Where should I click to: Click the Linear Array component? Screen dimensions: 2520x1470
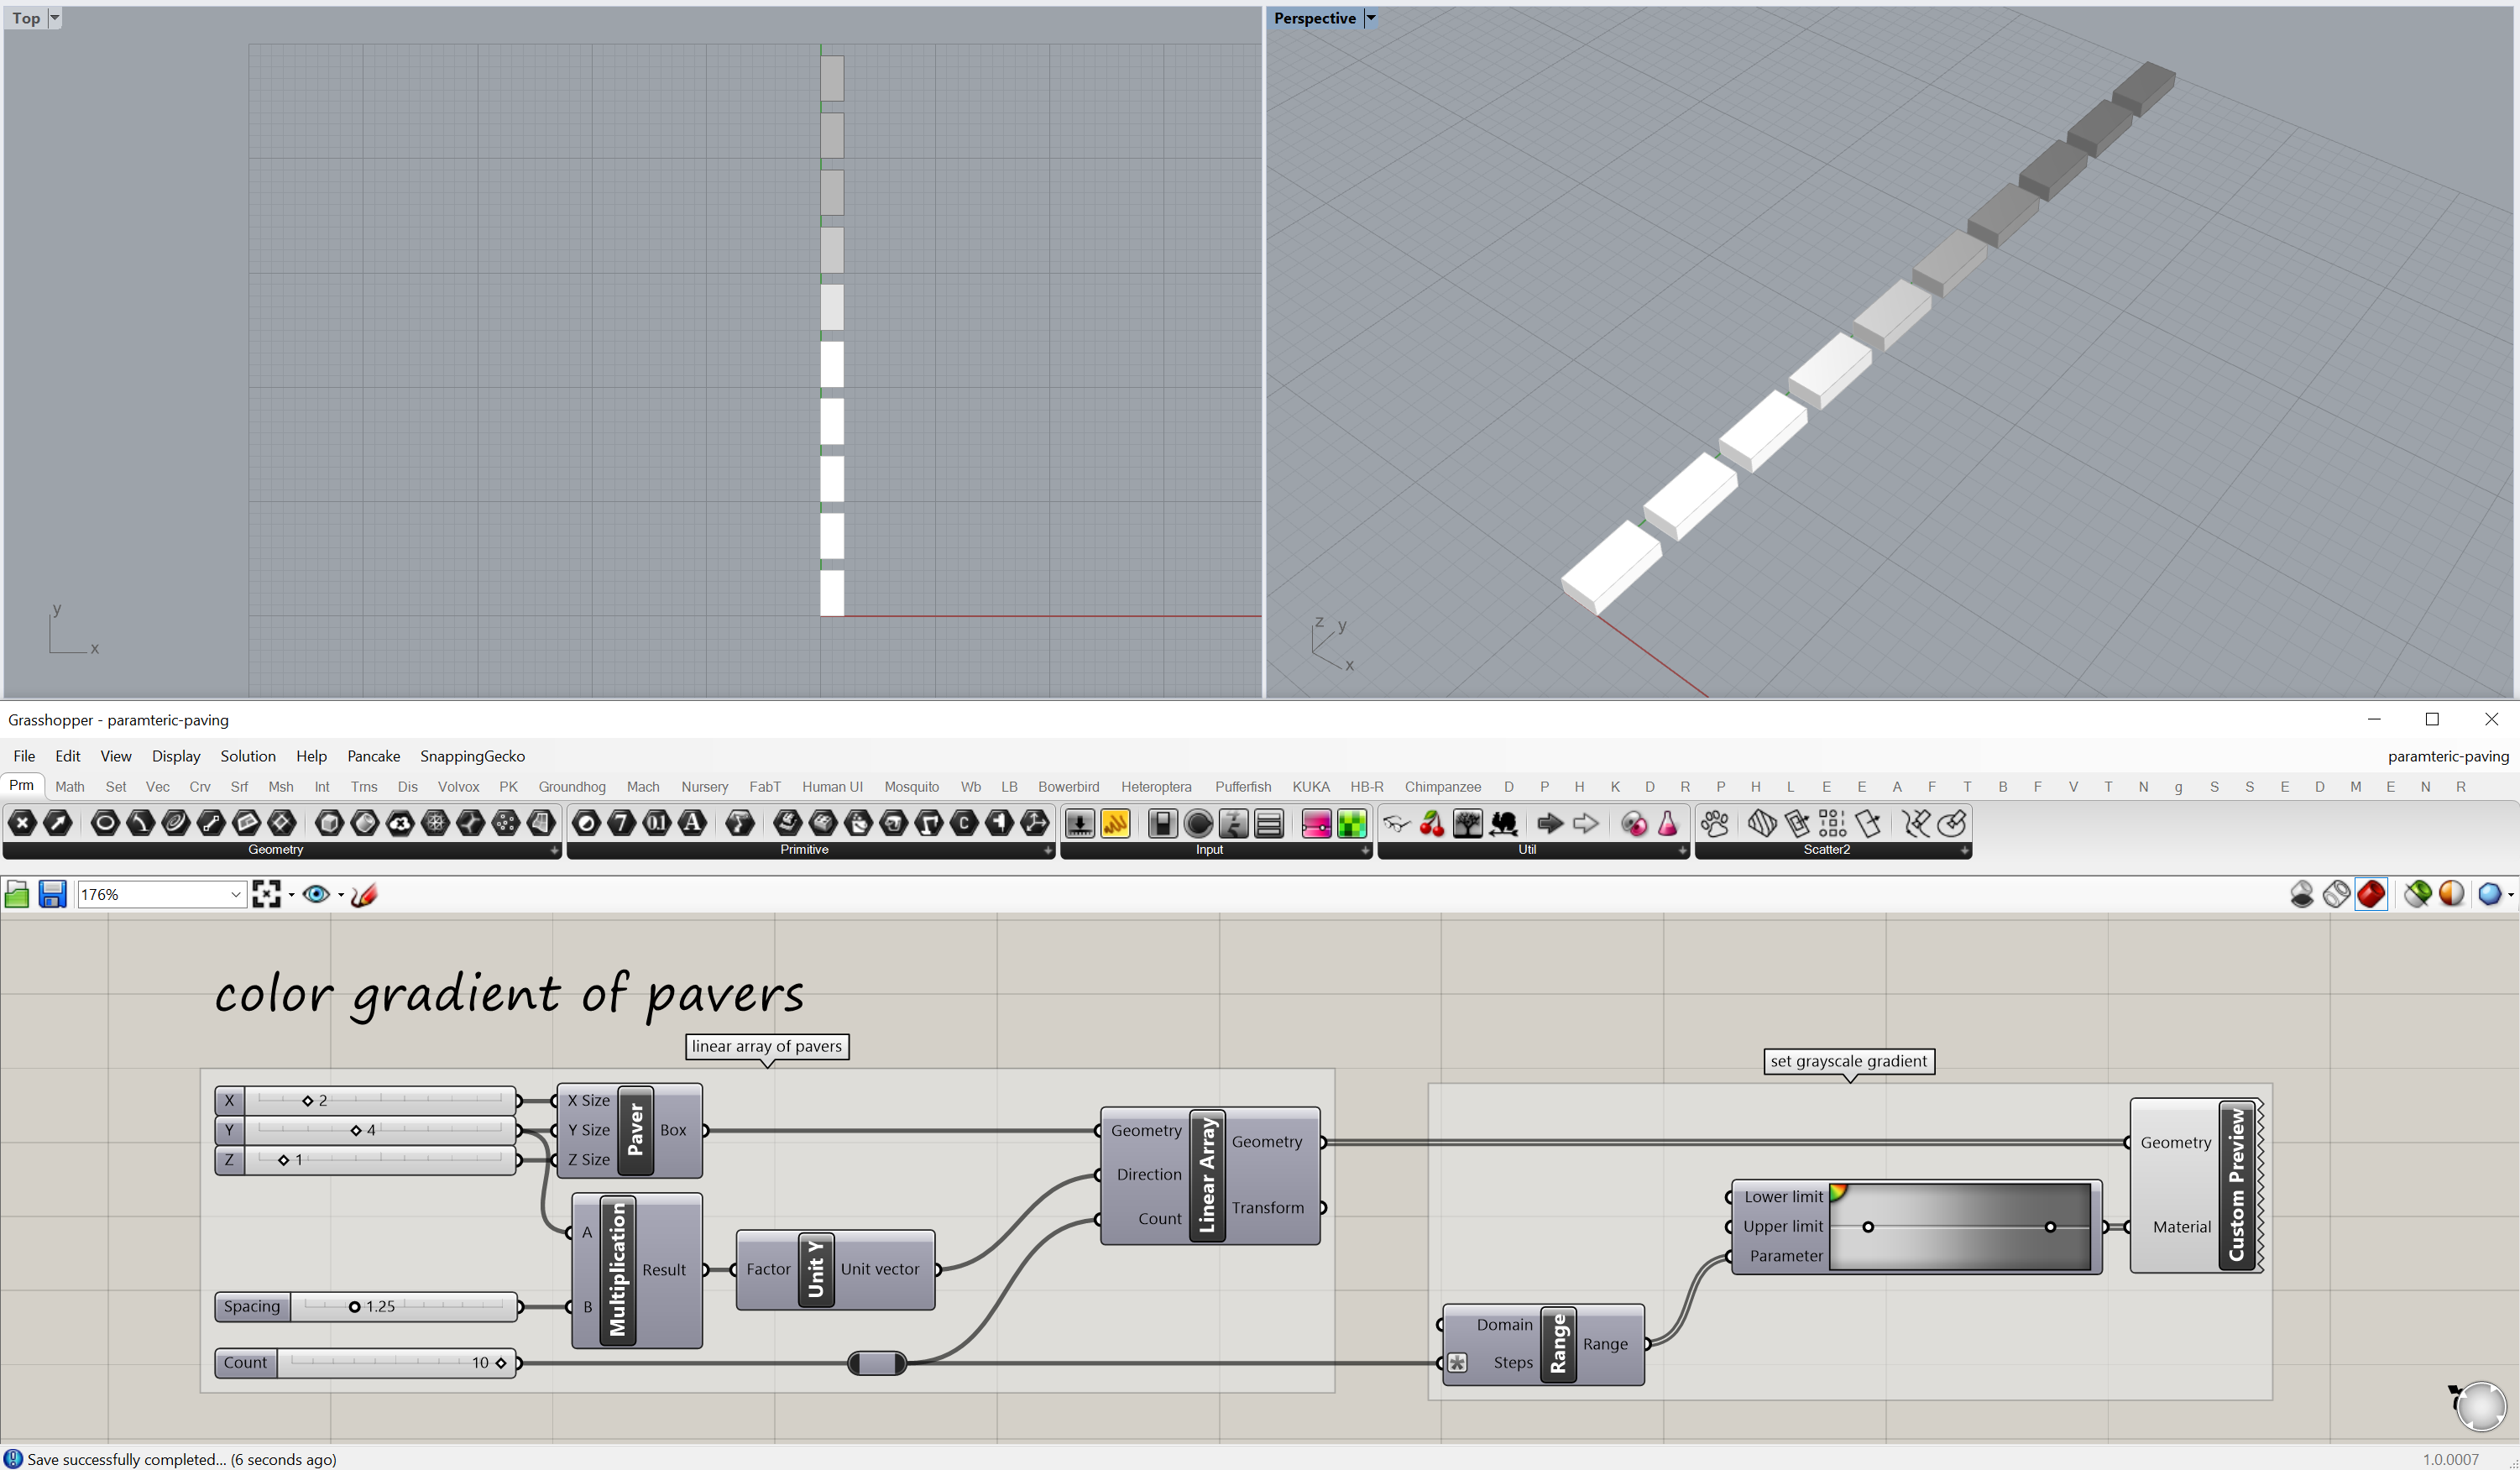pyautogui.click(x=1207, y=1175)
